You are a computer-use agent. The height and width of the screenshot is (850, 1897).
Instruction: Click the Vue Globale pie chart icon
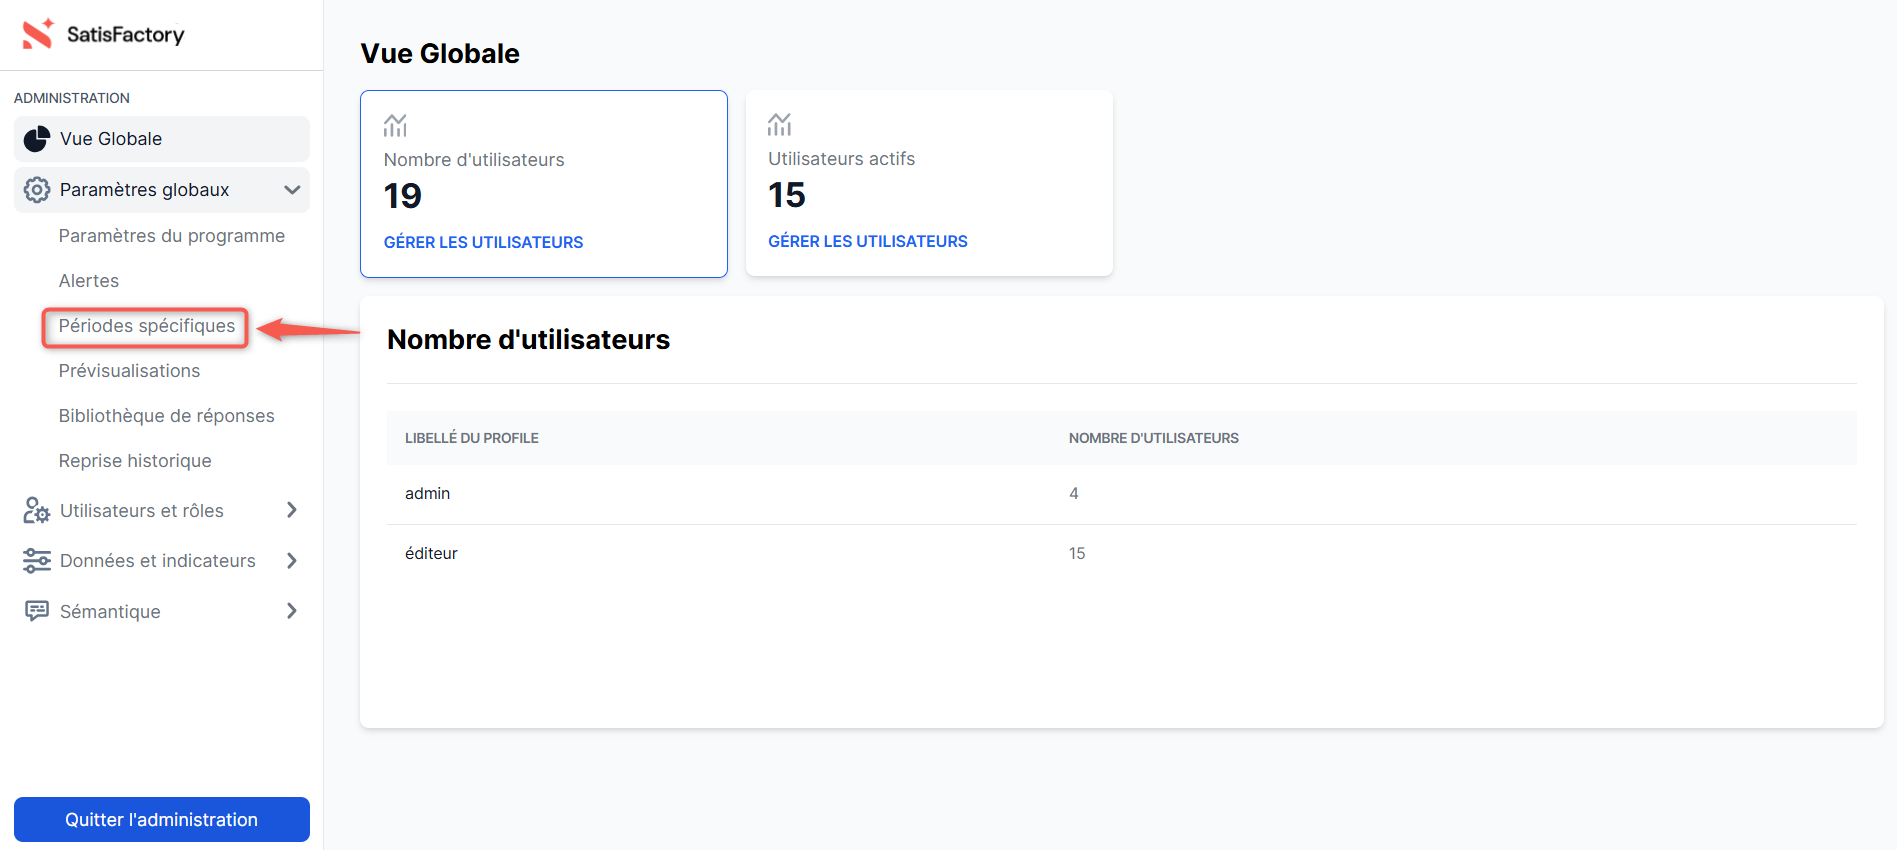[x=37, y=139]
